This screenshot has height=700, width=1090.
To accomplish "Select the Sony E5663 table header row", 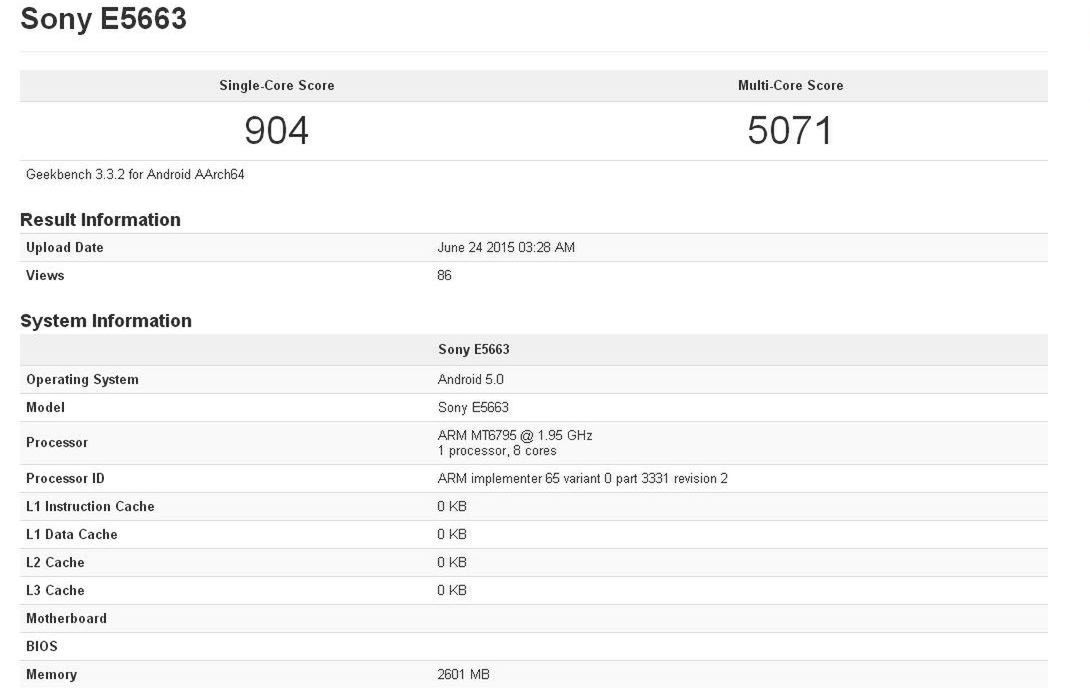I will pyautogui.click(x=474, y=349).
